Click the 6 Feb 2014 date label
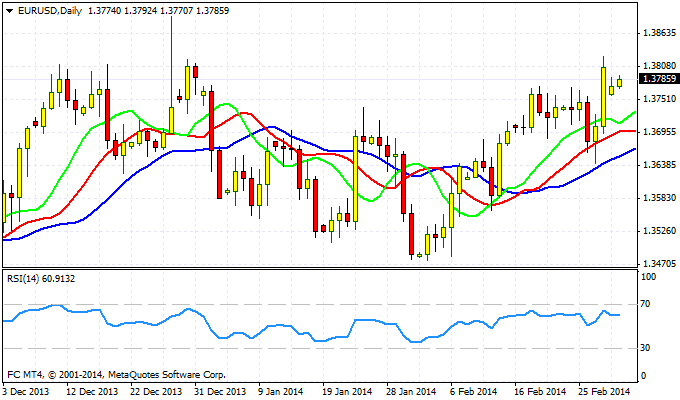Screen dimensions: 680x400 pyautogui.click(x=473, y=392)
